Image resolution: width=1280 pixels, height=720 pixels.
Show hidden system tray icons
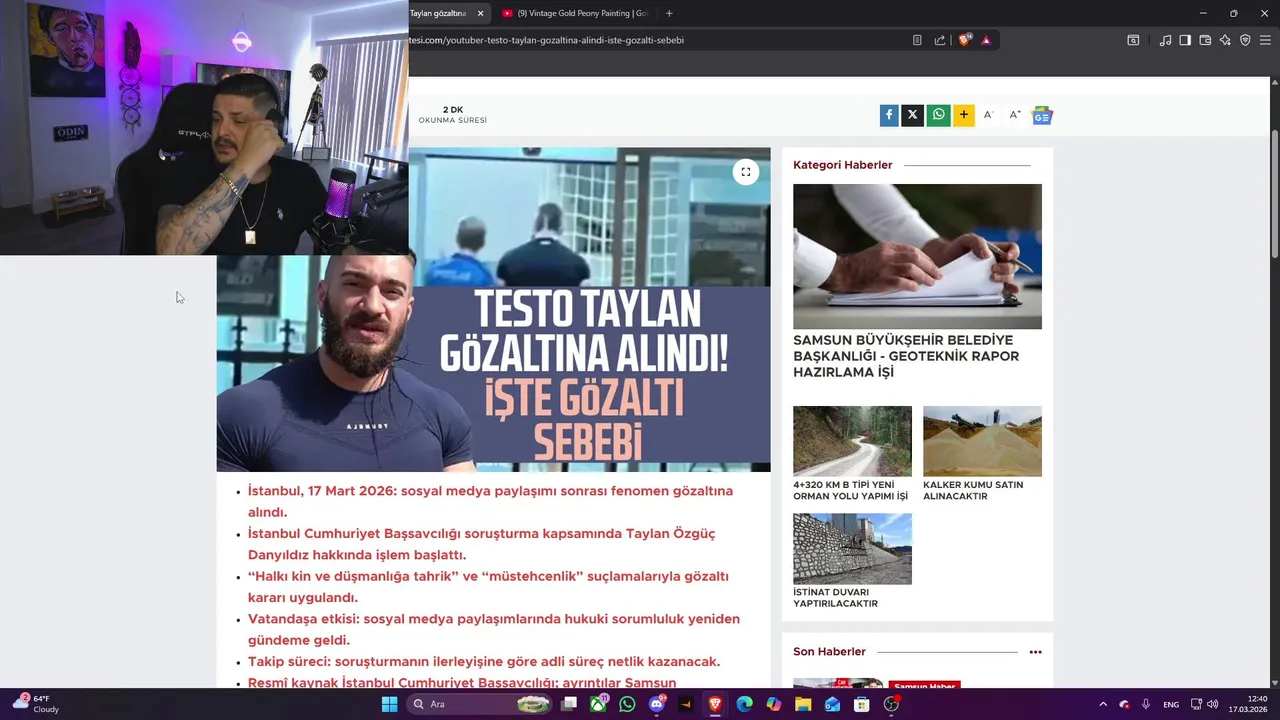(1103, 704)
